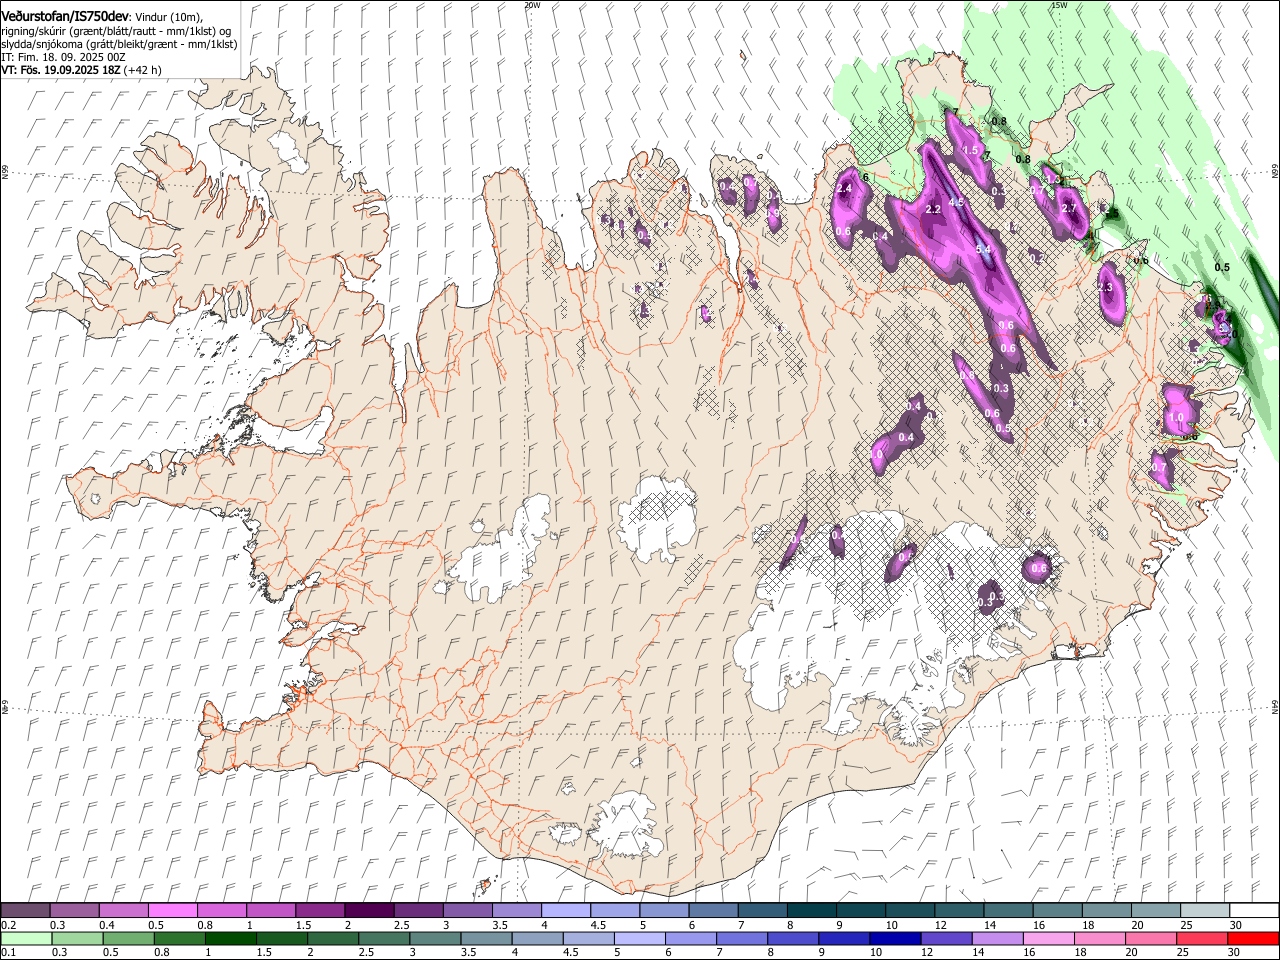Select top legend swatch between 0.5 and 0.8
The width and height of the screenshot is (1280, 960).
172,911
